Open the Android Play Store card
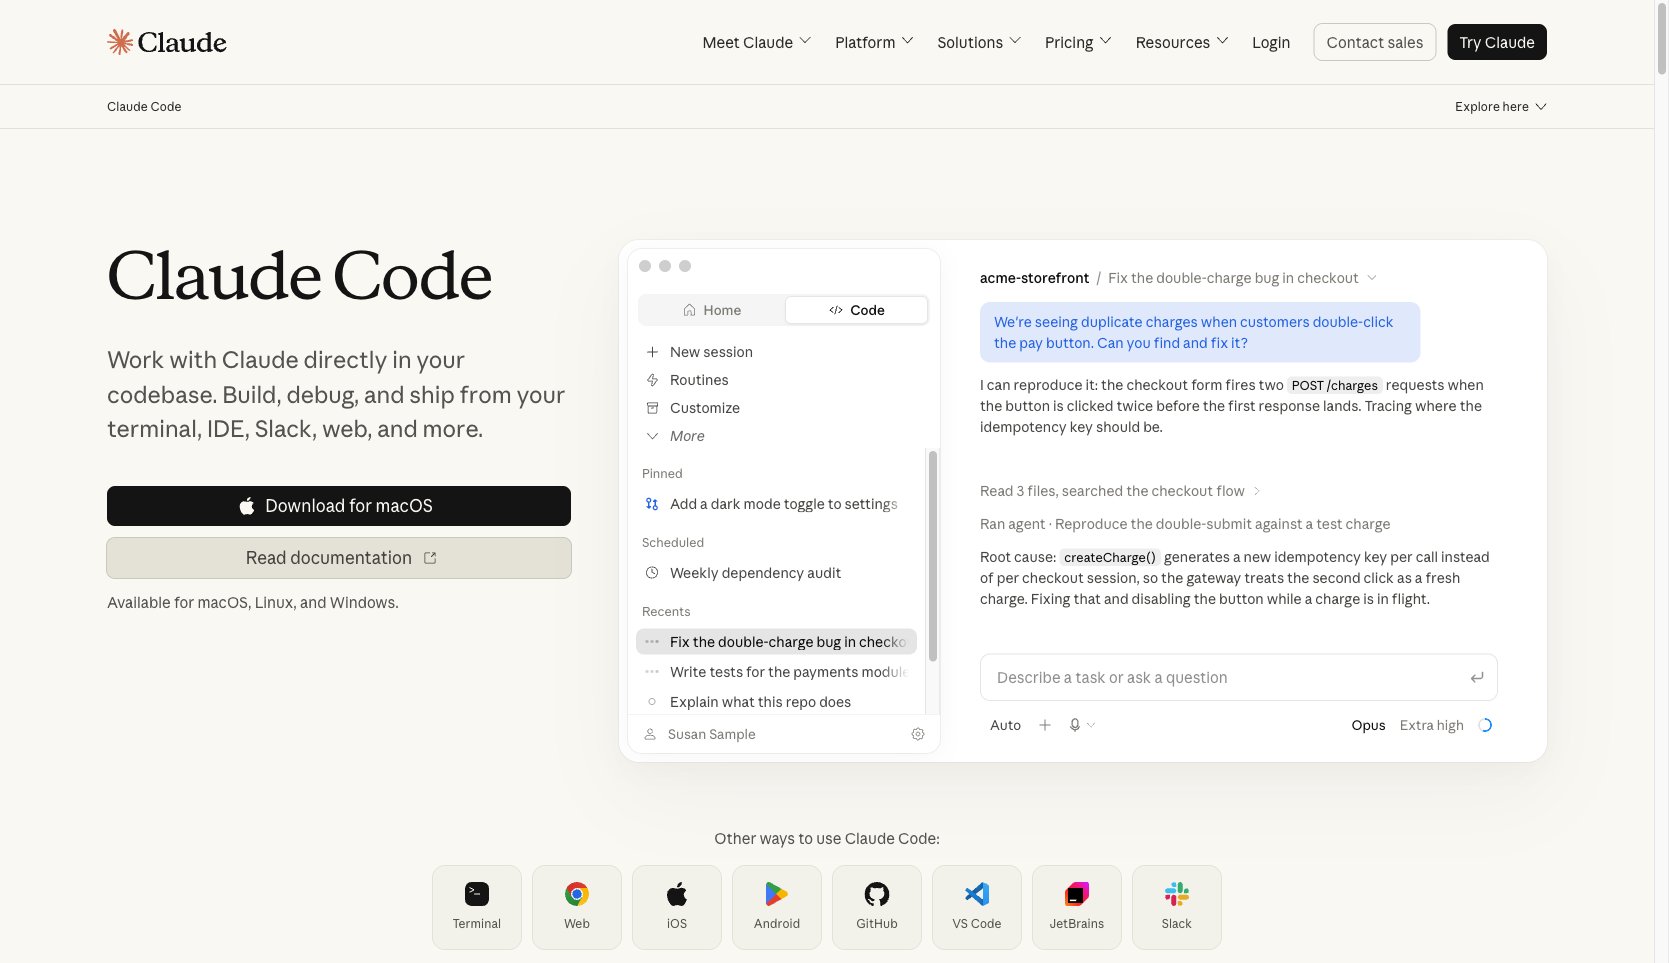1669x963 pixels. (x=777, y=907)
